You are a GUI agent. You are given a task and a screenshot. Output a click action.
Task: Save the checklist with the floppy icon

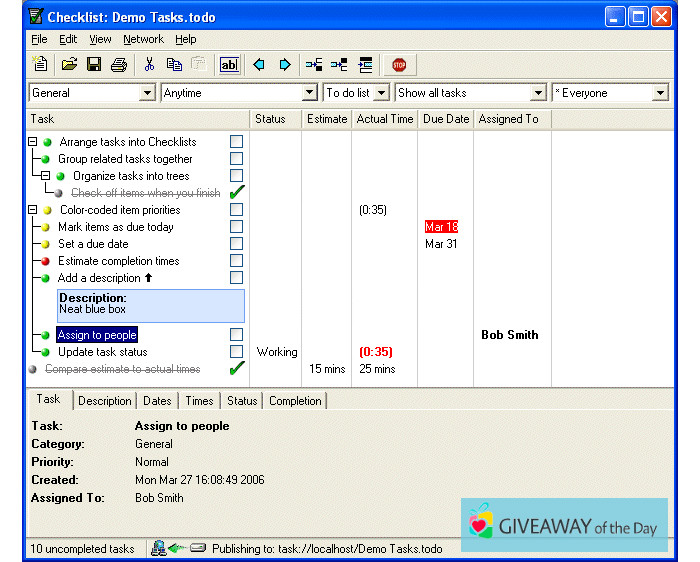pyautogui.click(x=94, y=65)
